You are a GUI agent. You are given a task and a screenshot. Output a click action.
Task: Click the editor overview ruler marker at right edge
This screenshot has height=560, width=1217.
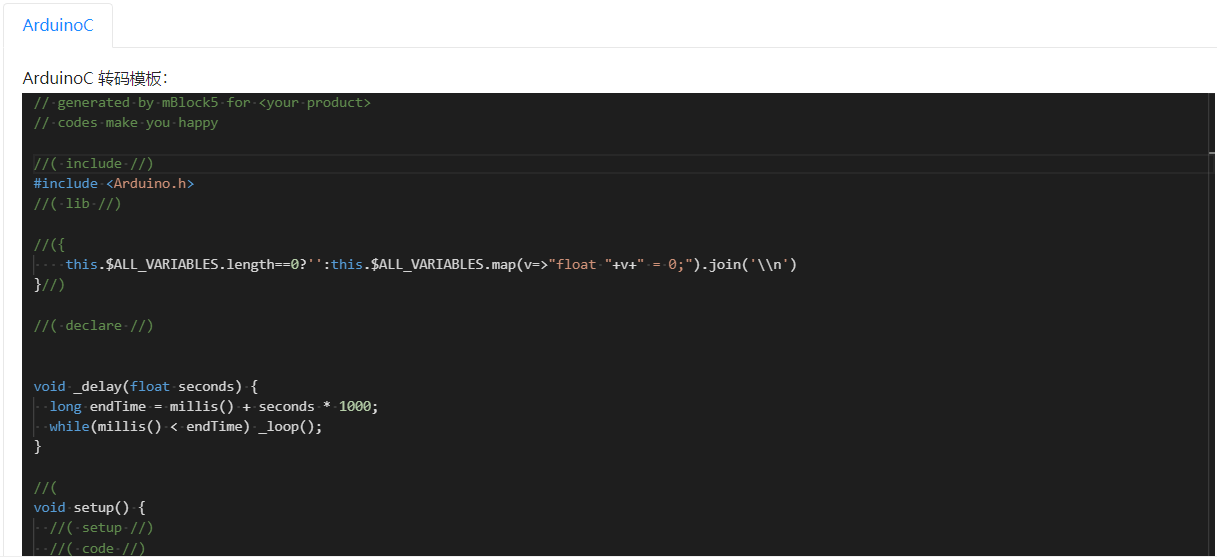click(1212, 153)
